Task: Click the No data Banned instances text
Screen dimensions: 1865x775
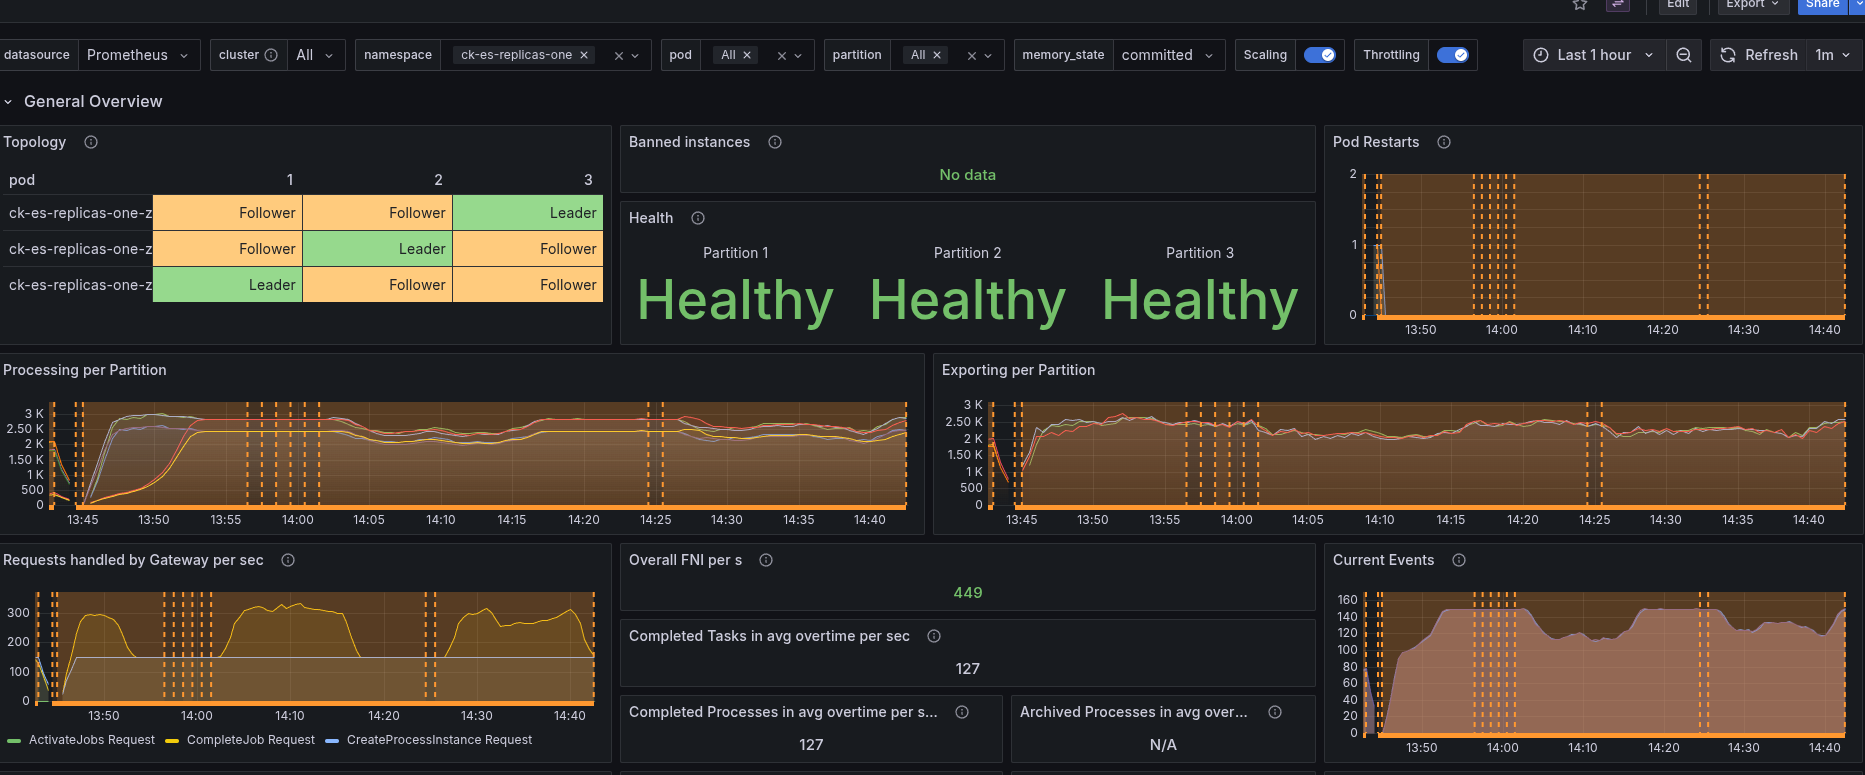Action: 968,175
